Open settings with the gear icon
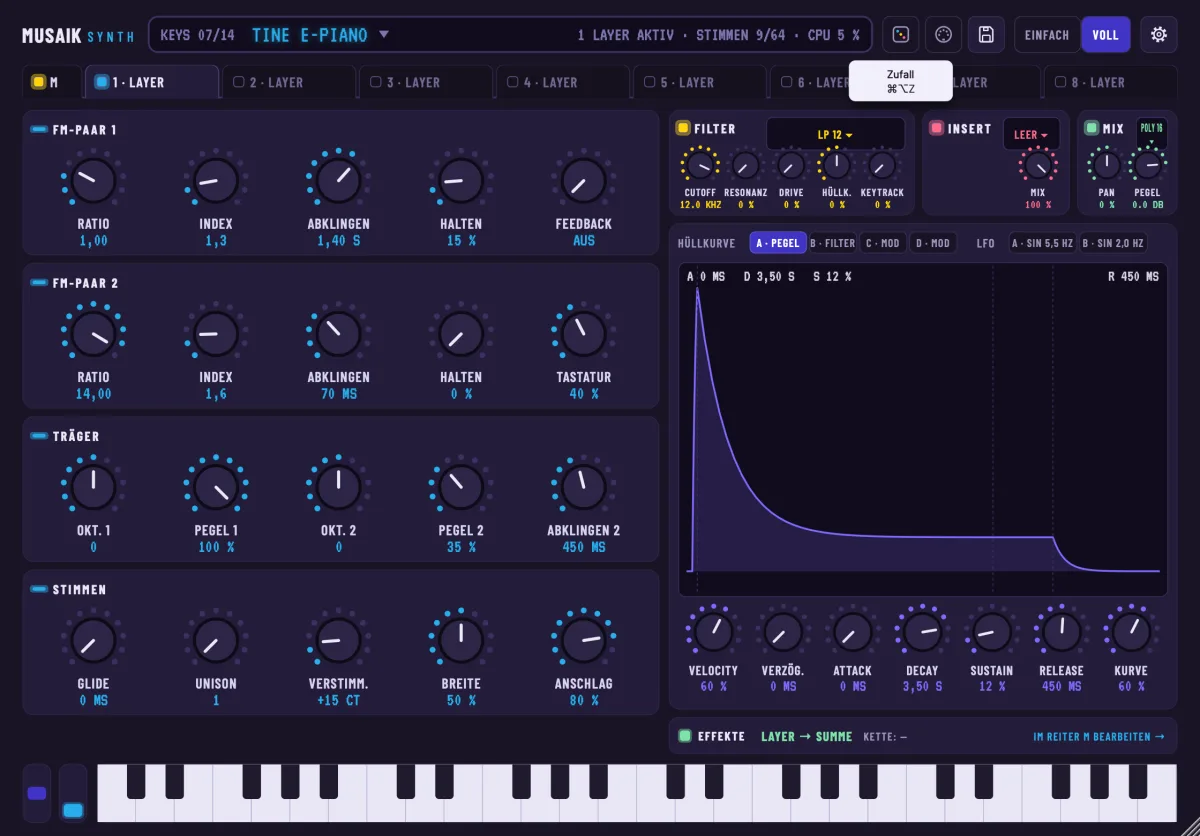The height and width of the screenshot is (836, 1200). [1159, 35]
